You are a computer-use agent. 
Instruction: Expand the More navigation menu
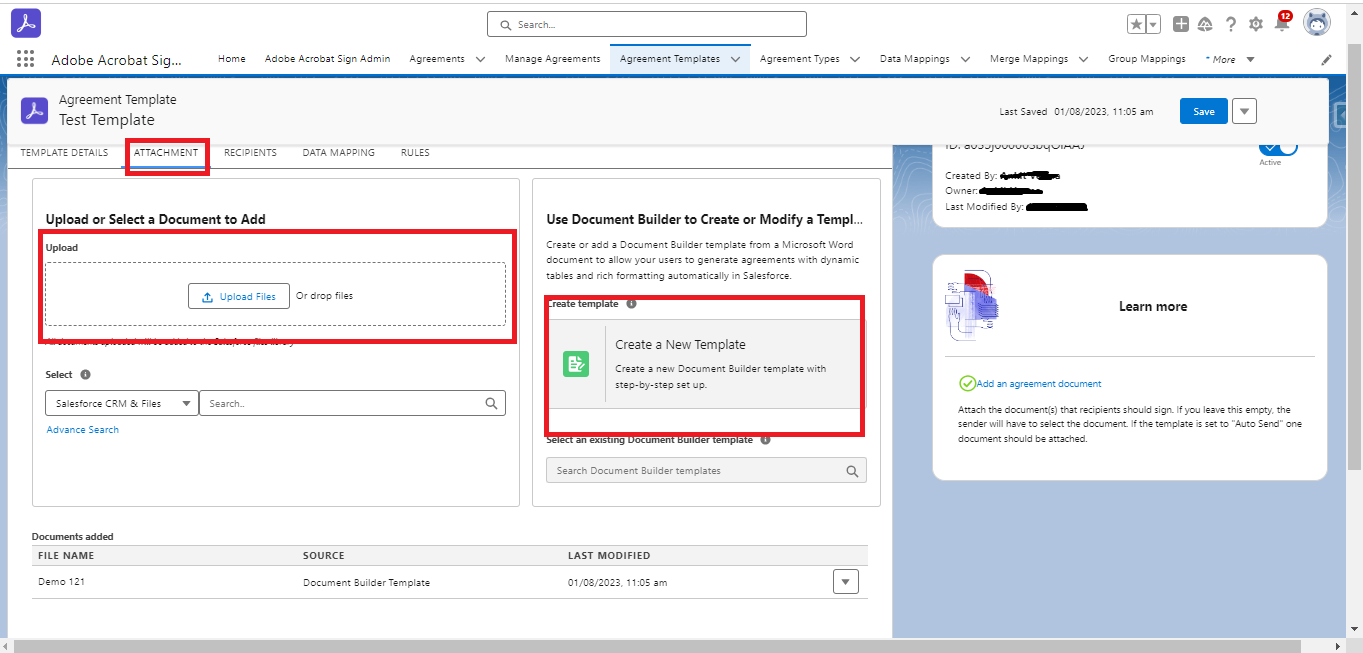[x=1229, y=59]
